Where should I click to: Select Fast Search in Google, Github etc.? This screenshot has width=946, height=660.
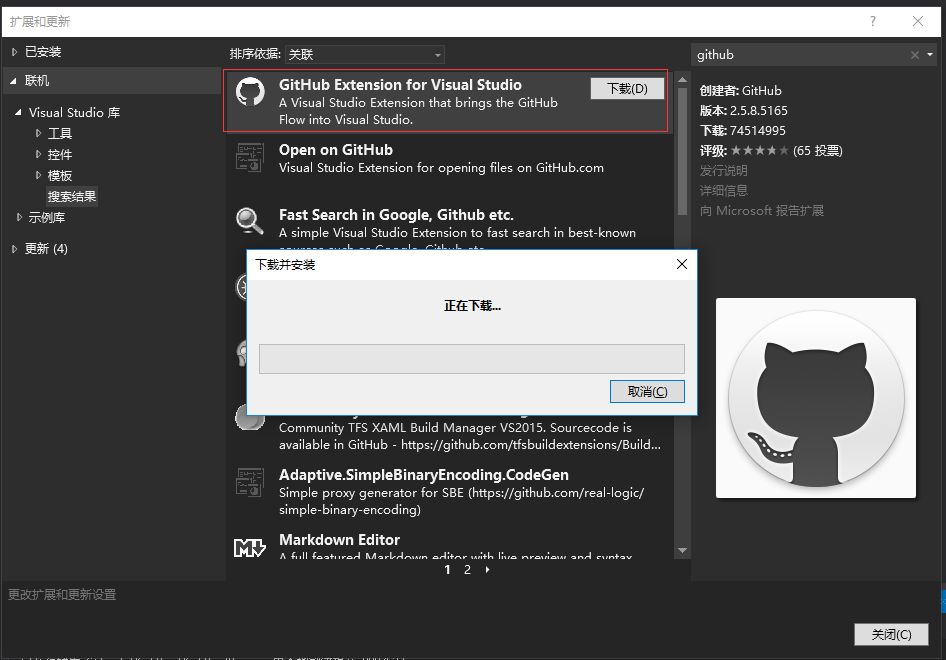point(396,215)
